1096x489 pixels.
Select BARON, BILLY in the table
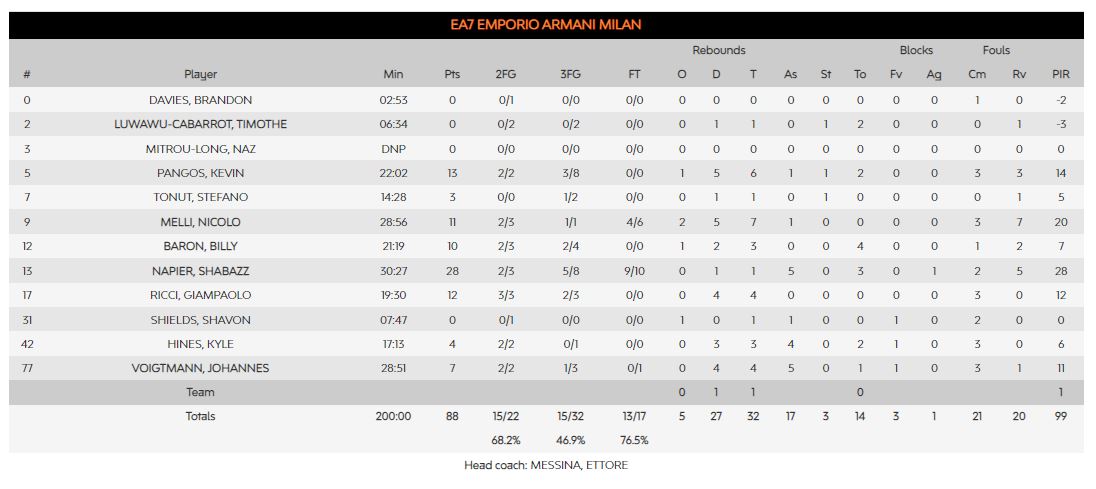click(201, 247)
